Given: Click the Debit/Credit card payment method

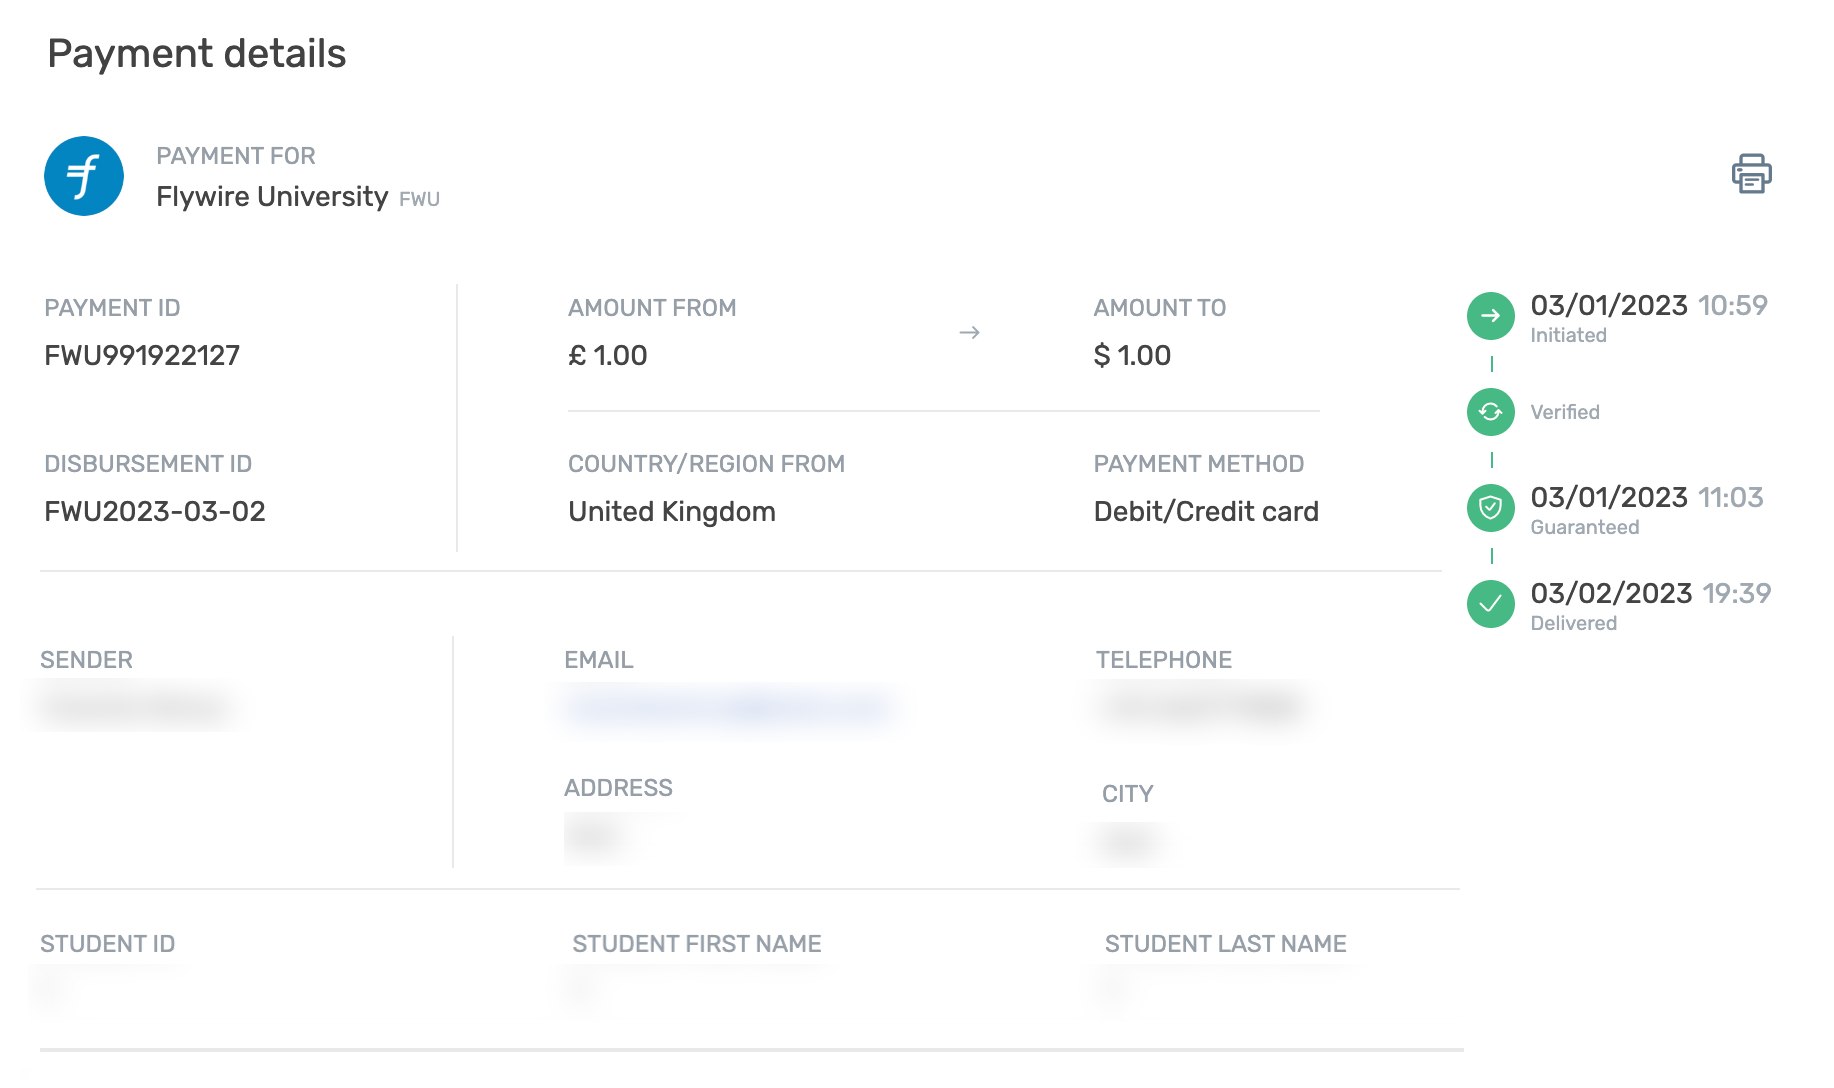Looking at the screenshot, I should [x=1206, y=511].
